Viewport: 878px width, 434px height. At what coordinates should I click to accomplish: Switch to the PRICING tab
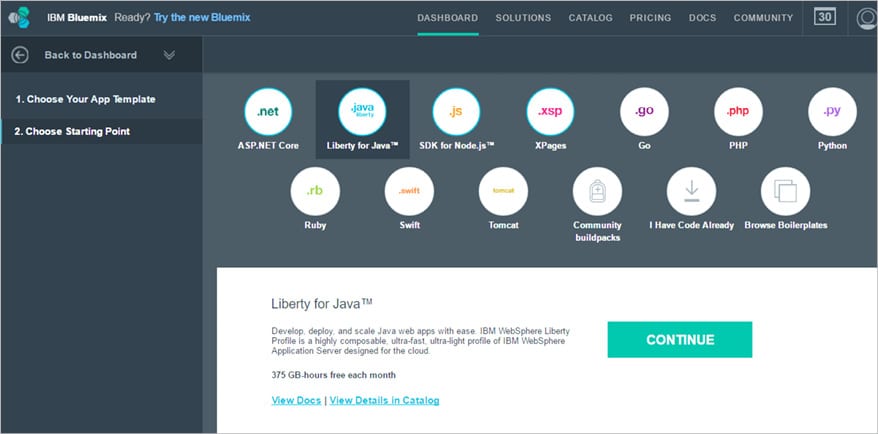pos(651,18)
